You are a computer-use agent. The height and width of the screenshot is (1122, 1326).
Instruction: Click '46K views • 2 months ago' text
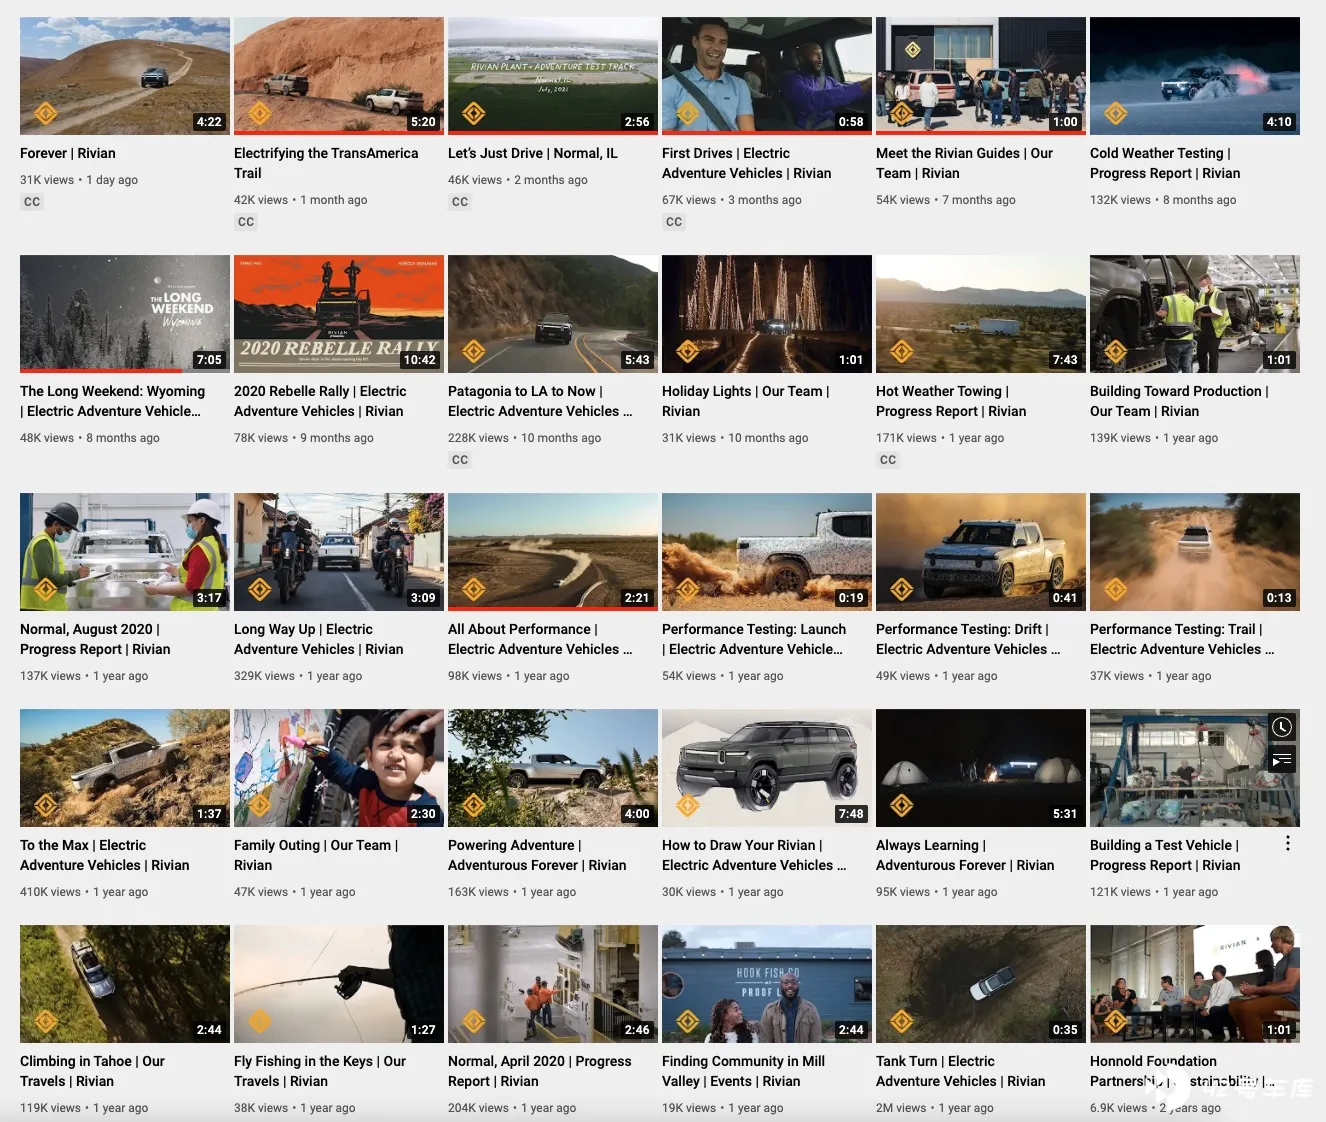coord(518,180)
